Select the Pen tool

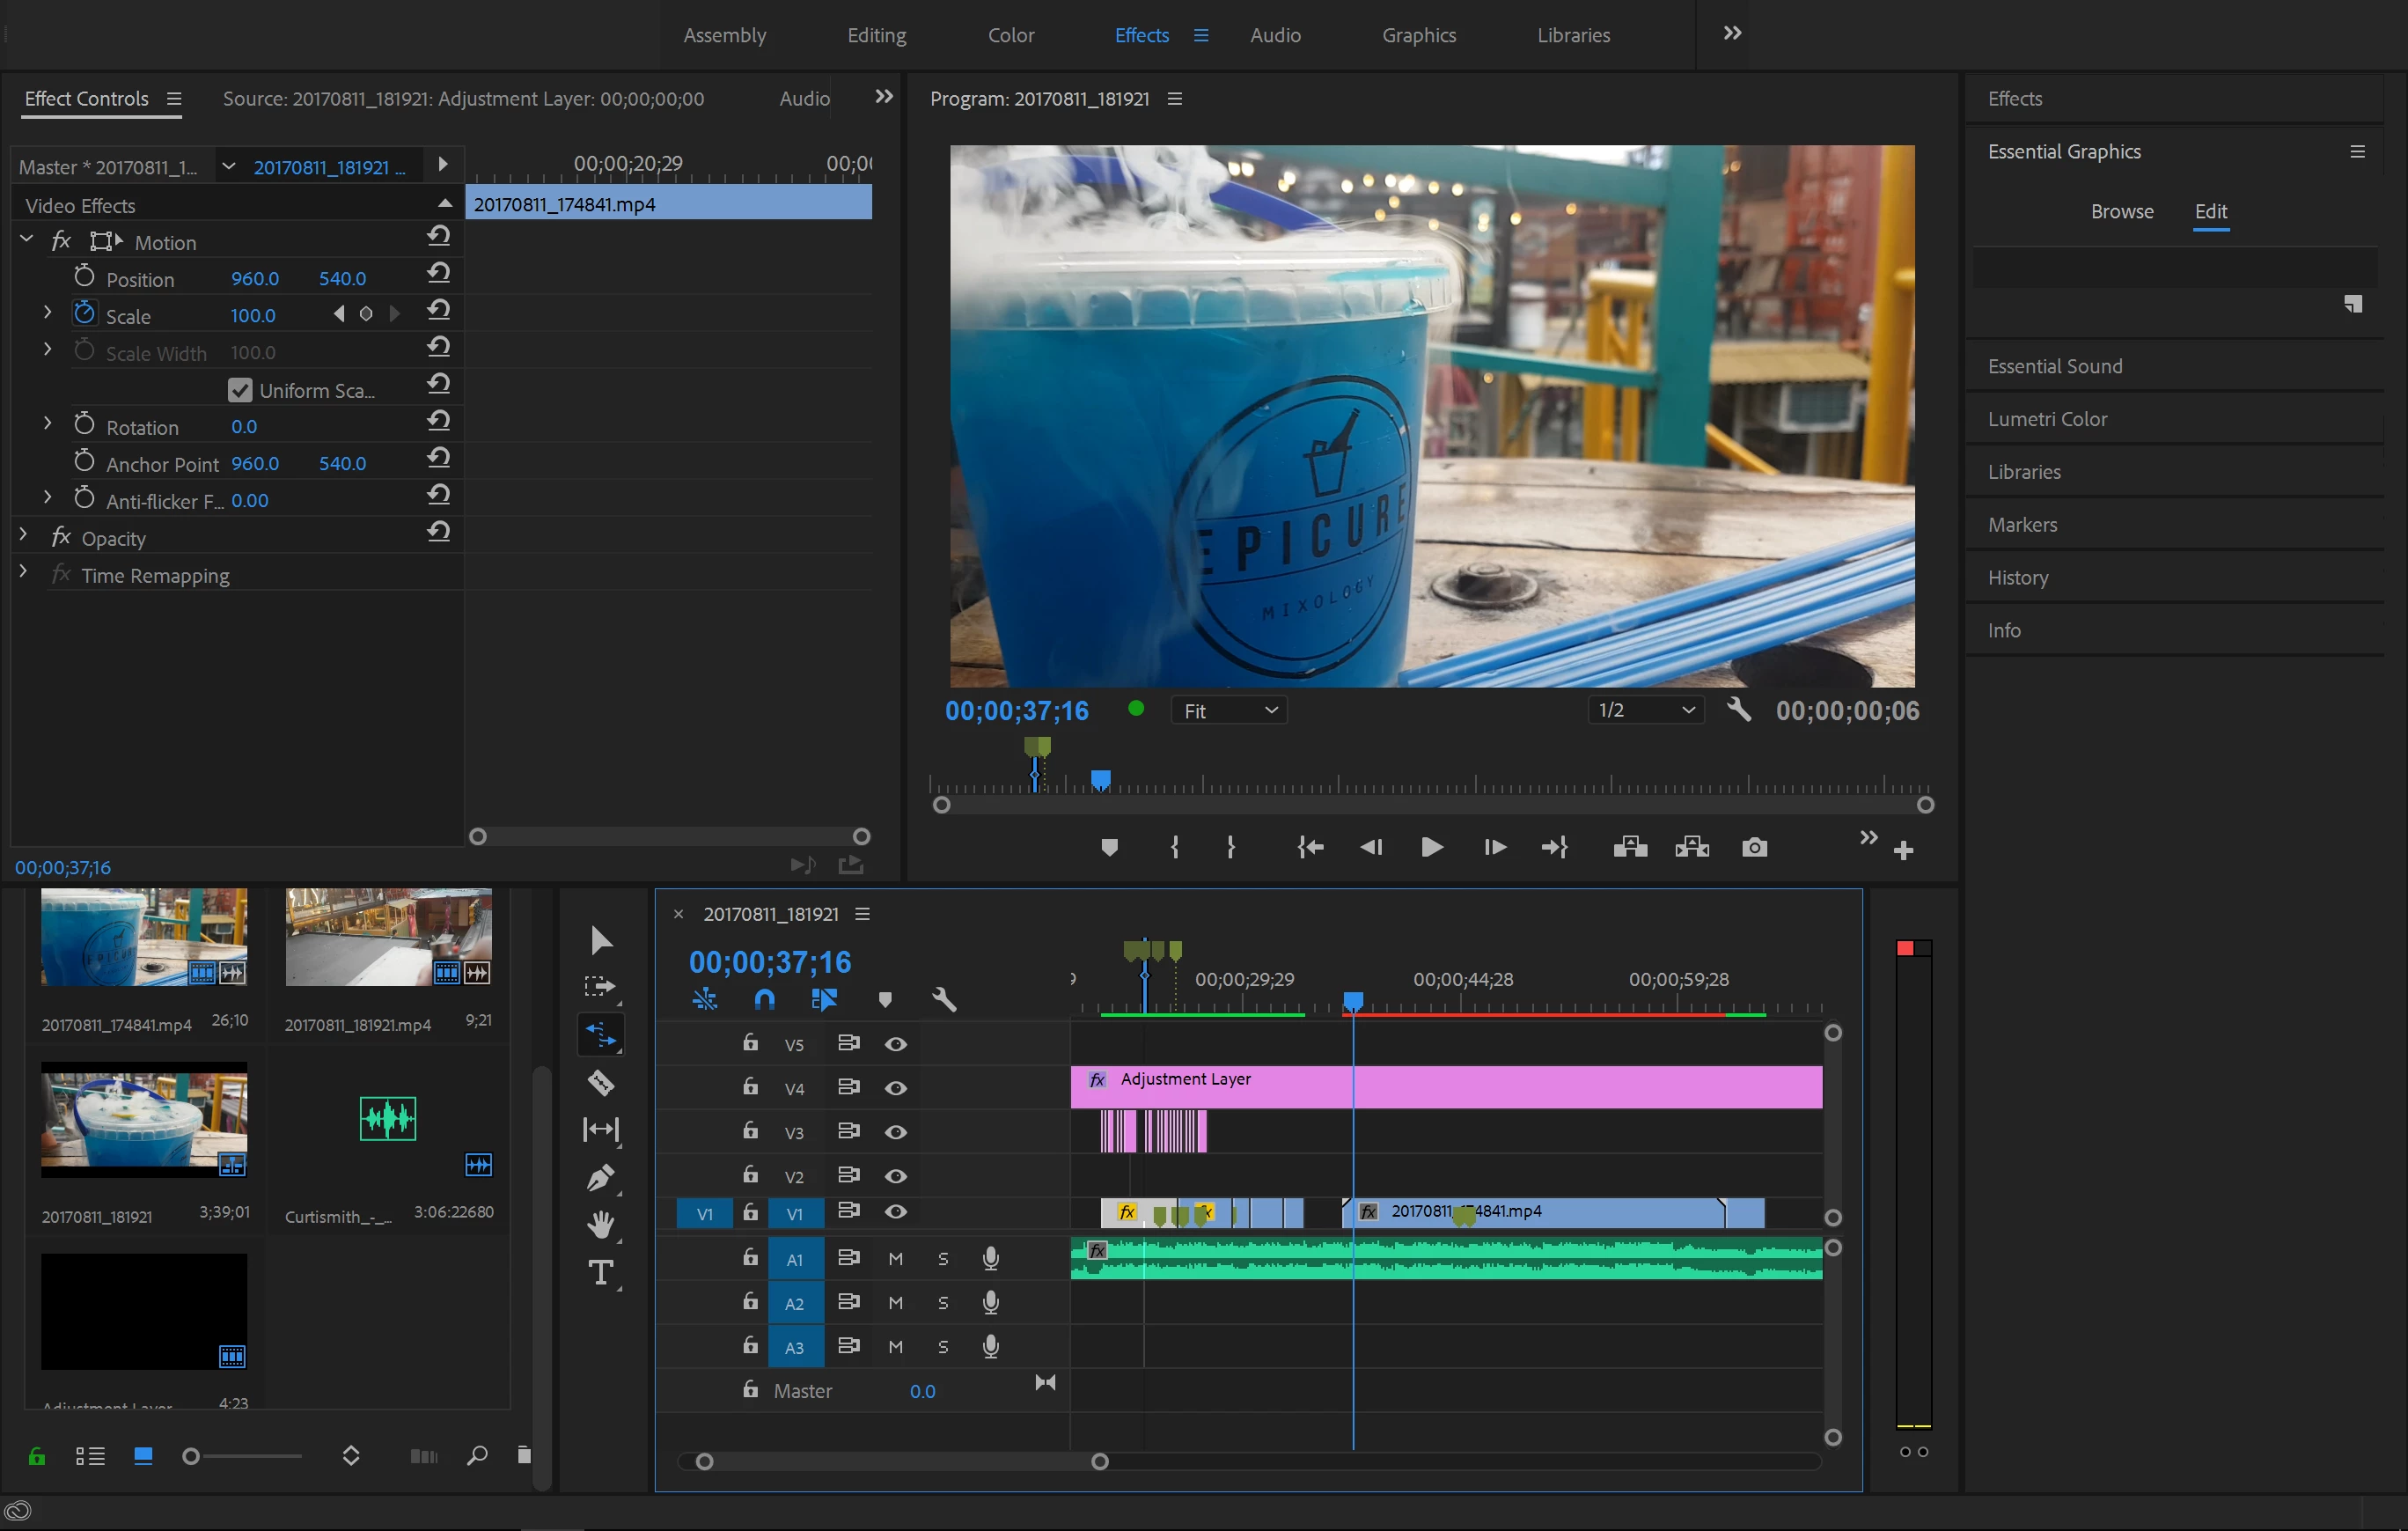click(600, 1177)
